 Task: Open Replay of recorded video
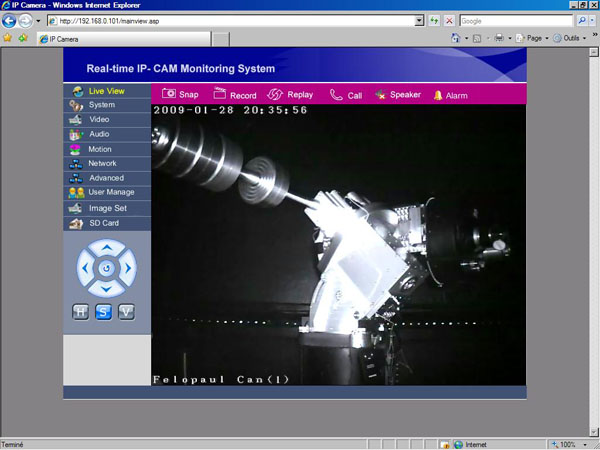pos(290,95)
